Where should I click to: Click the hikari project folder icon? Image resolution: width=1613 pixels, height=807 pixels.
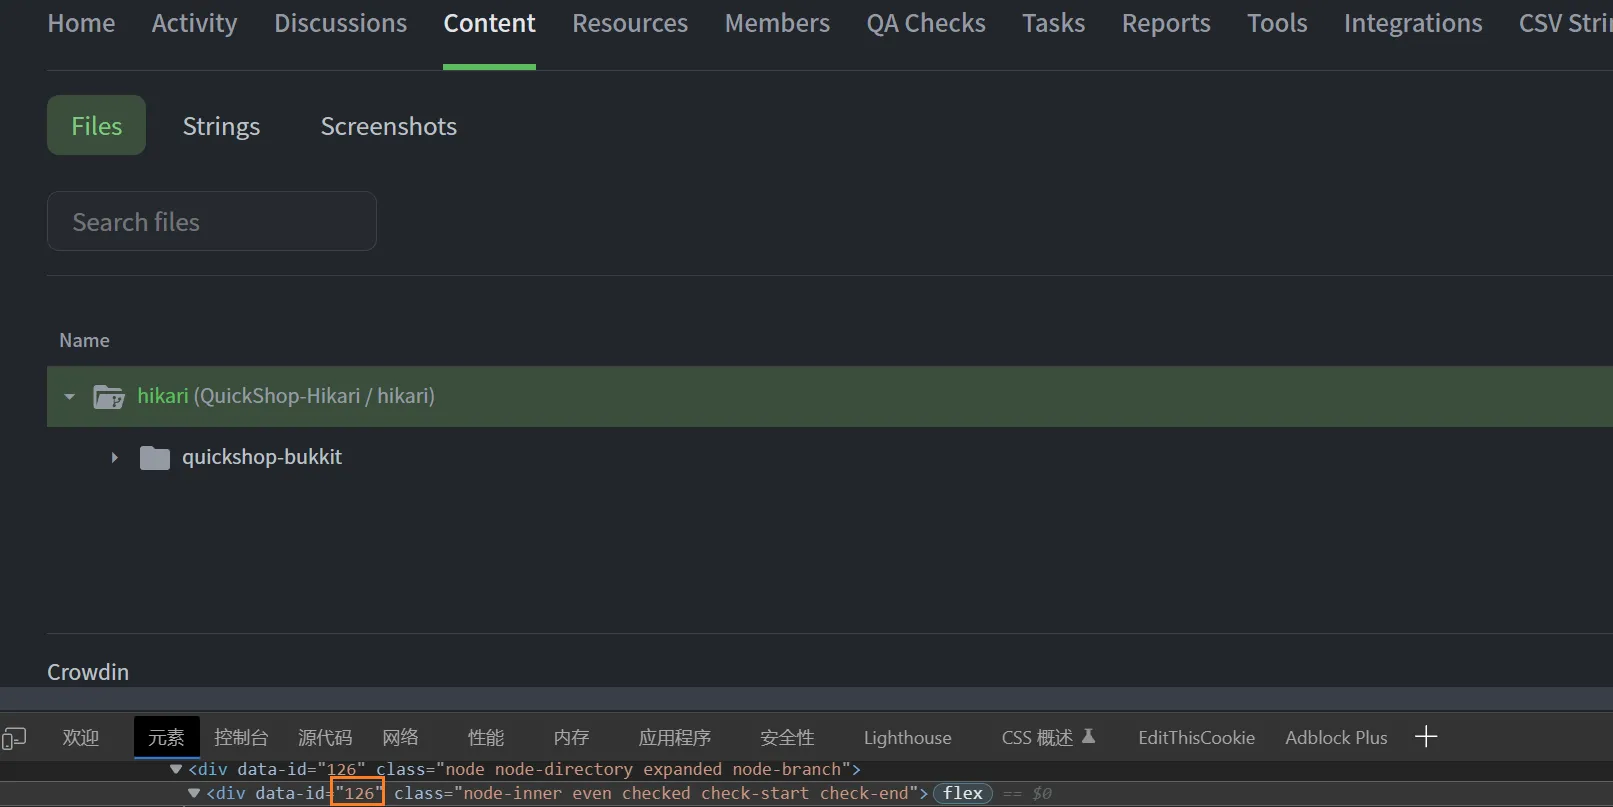108,397
